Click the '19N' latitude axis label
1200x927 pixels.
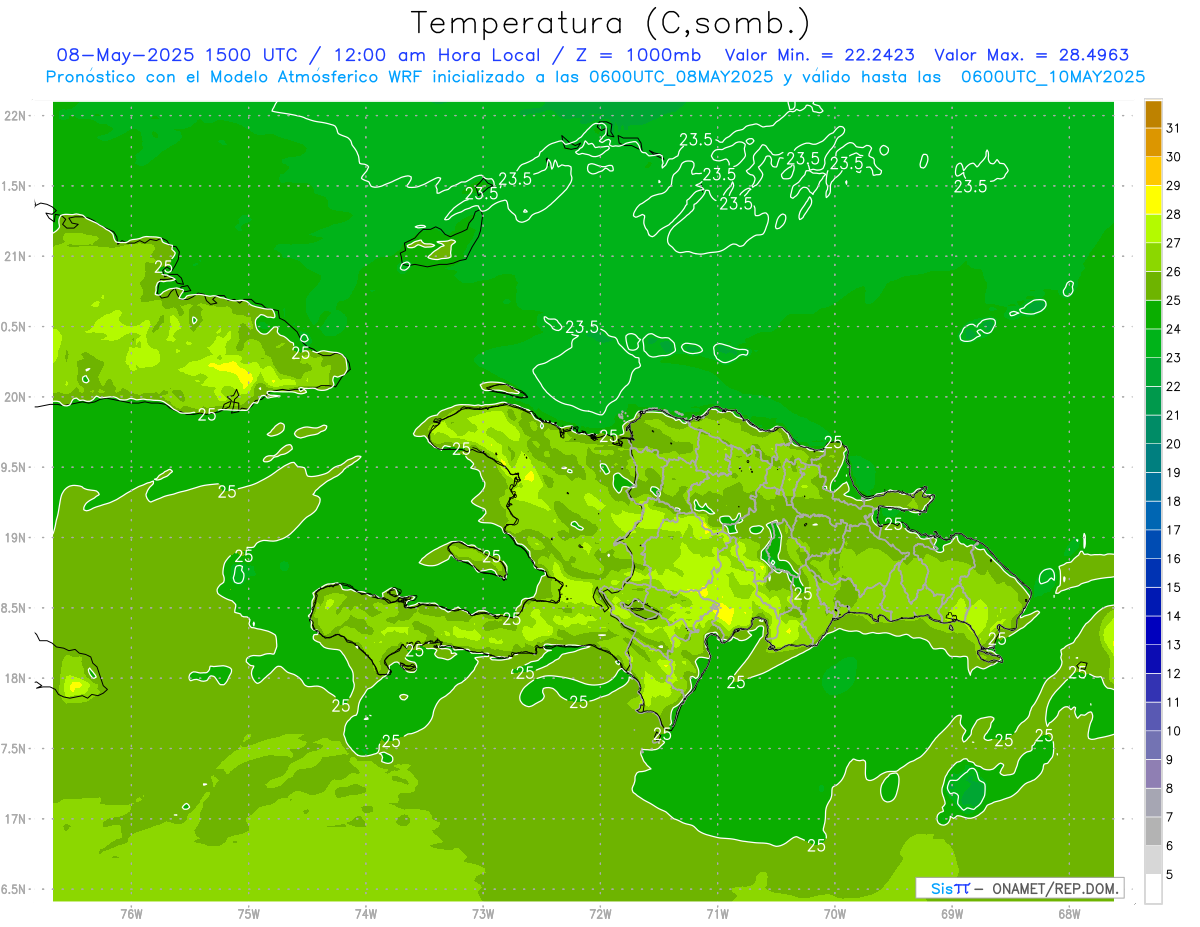pyautogui.click(x=16, y=538)
